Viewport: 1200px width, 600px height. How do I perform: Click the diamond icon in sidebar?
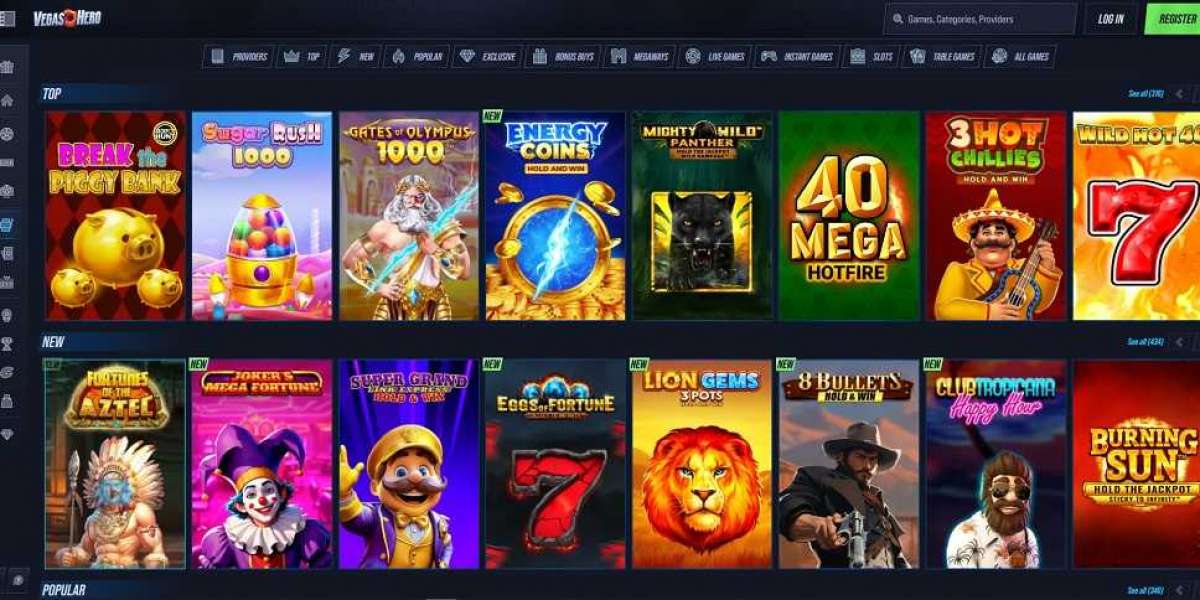tap(8, 434)
